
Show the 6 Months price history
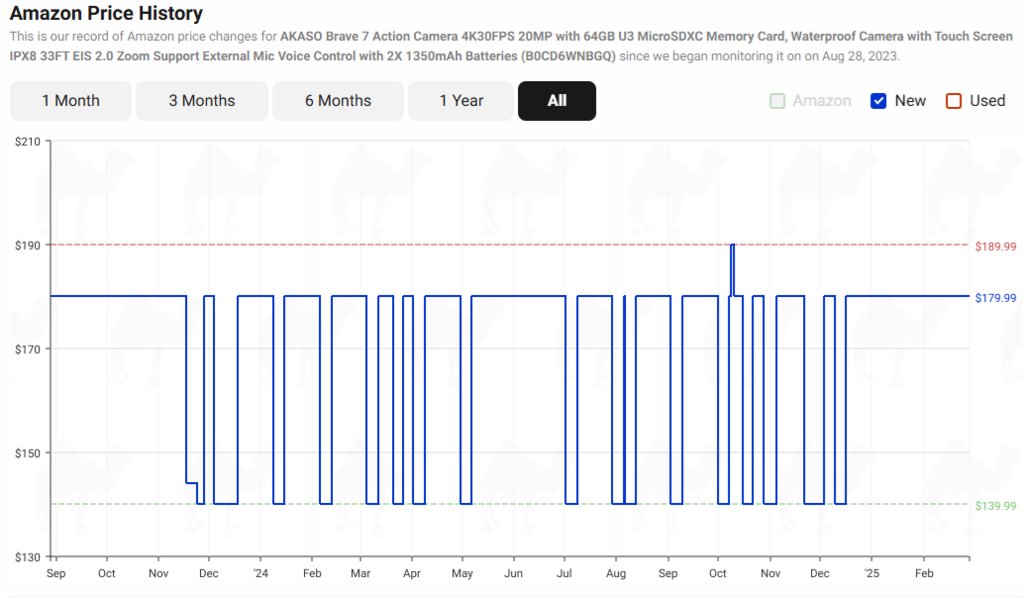pos(338,101)
